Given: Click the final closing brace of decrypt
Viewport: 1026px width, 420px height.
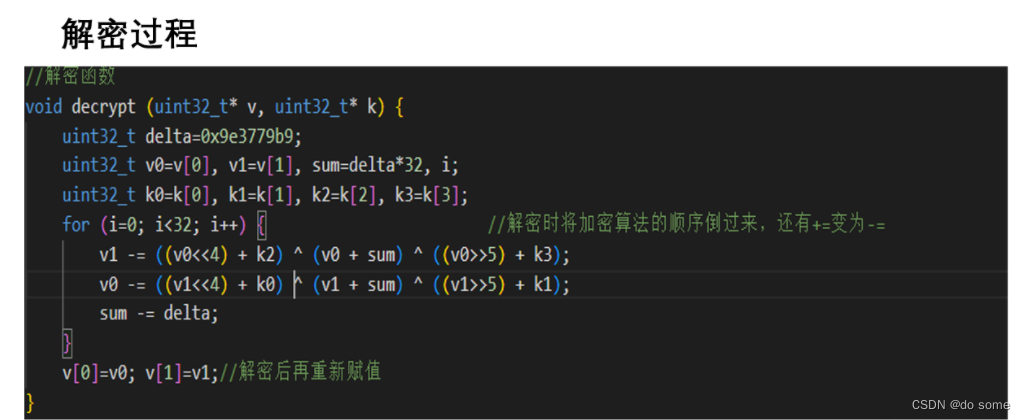Looking at the screenshot, I should click(x=29, y=402).
